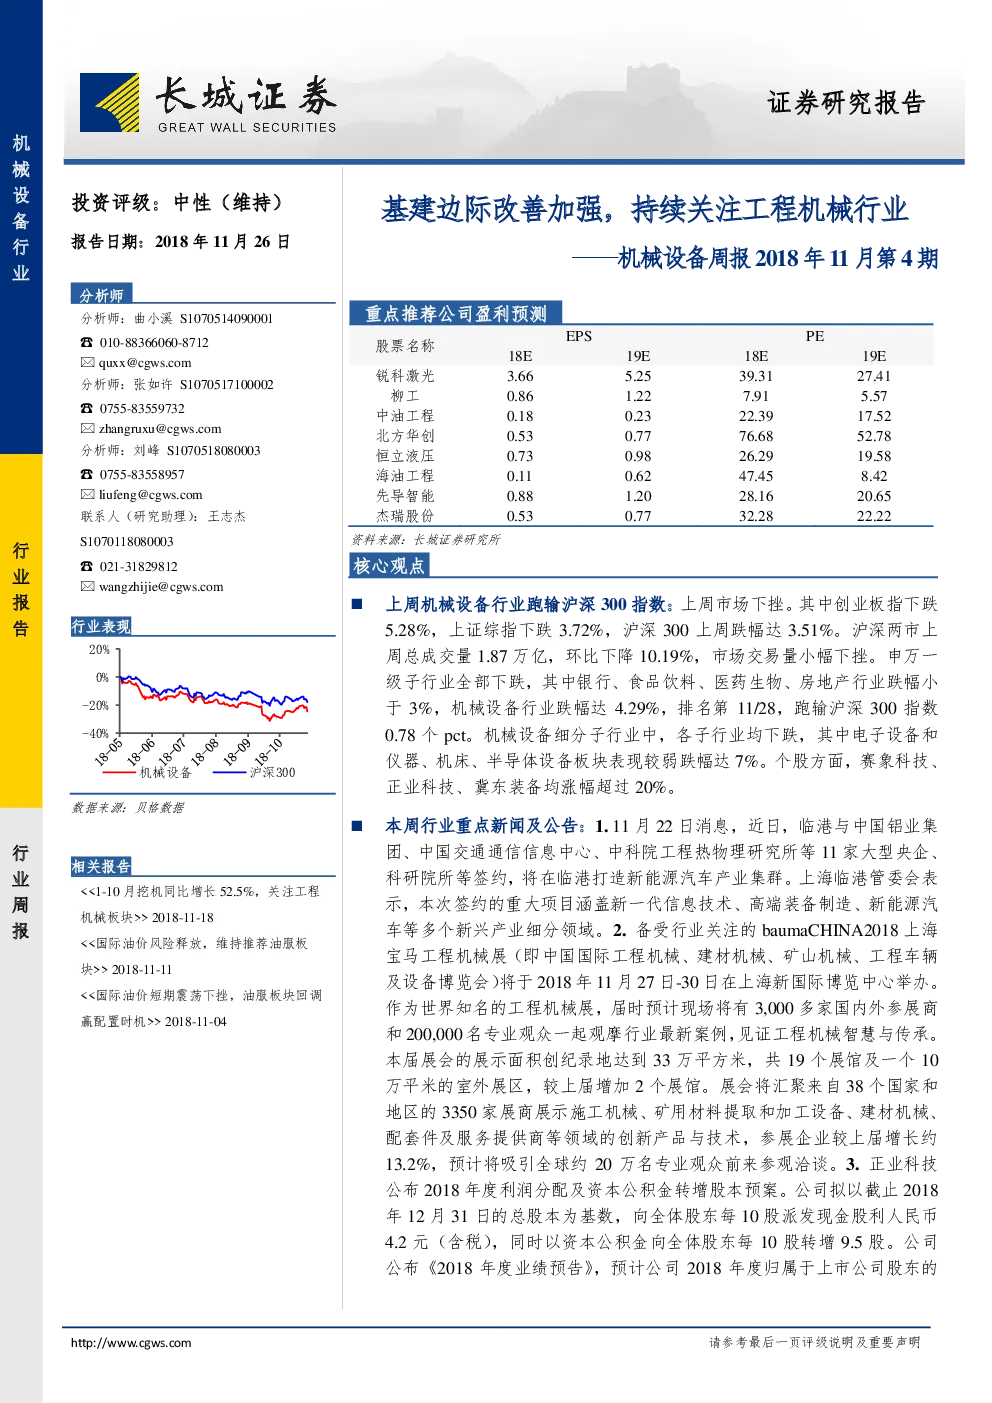
Task: Open related report 国际油价短期震荡下挫
Action: 201,1008
